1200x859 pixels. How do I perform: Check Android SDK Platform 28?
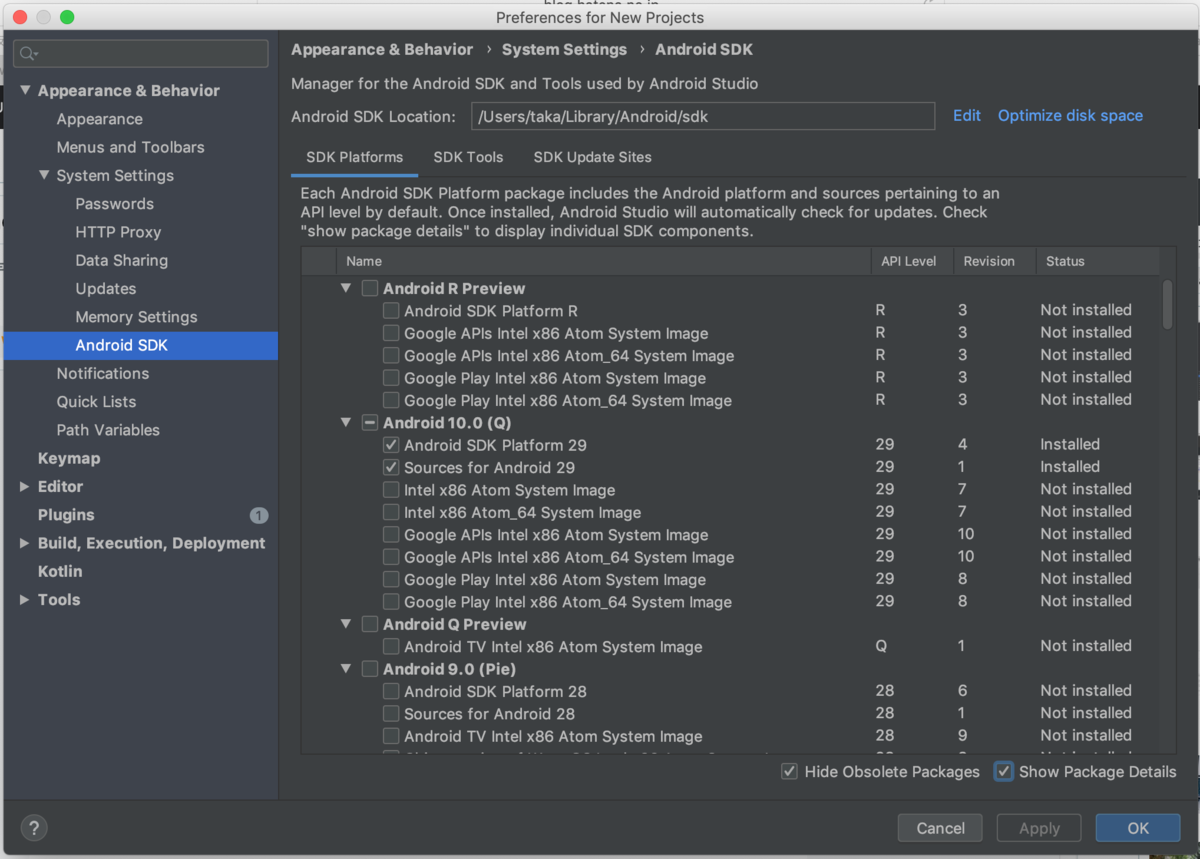(391, 691)
